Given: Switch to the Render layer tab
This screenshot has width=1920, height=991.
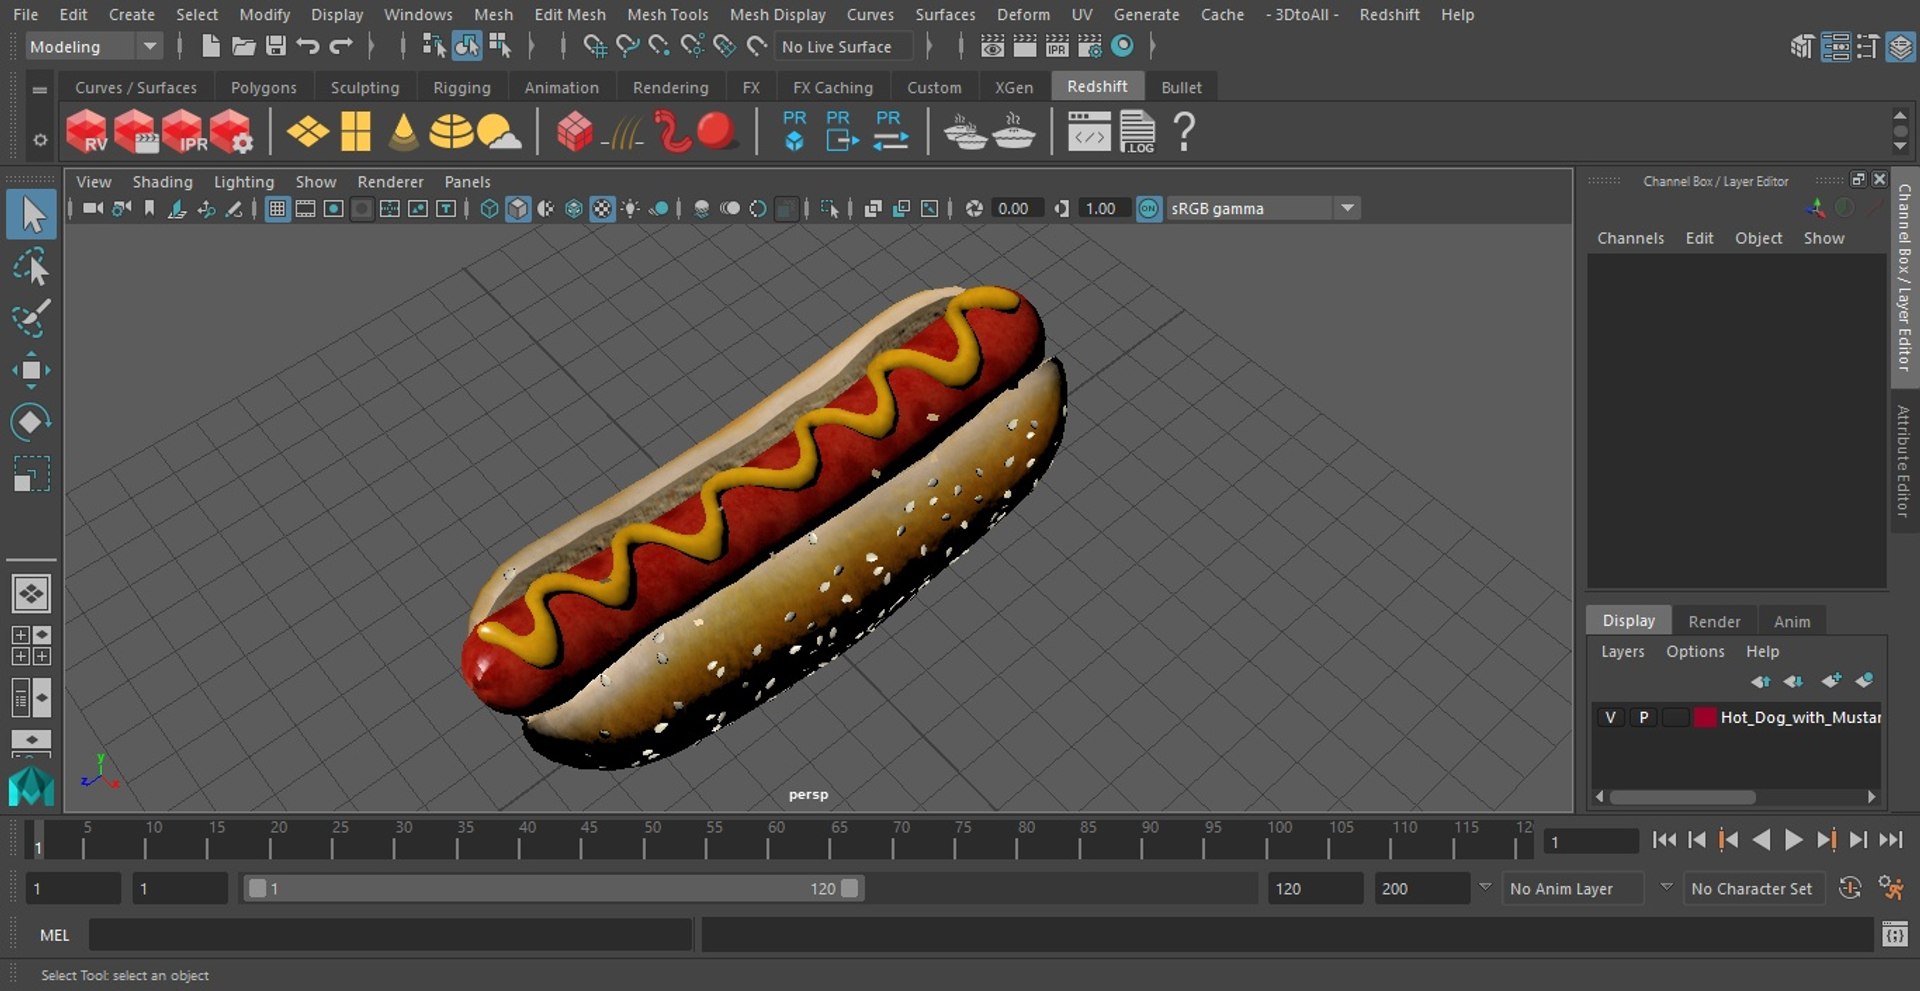Looking at the screenshot, I should pos(1714,621).
